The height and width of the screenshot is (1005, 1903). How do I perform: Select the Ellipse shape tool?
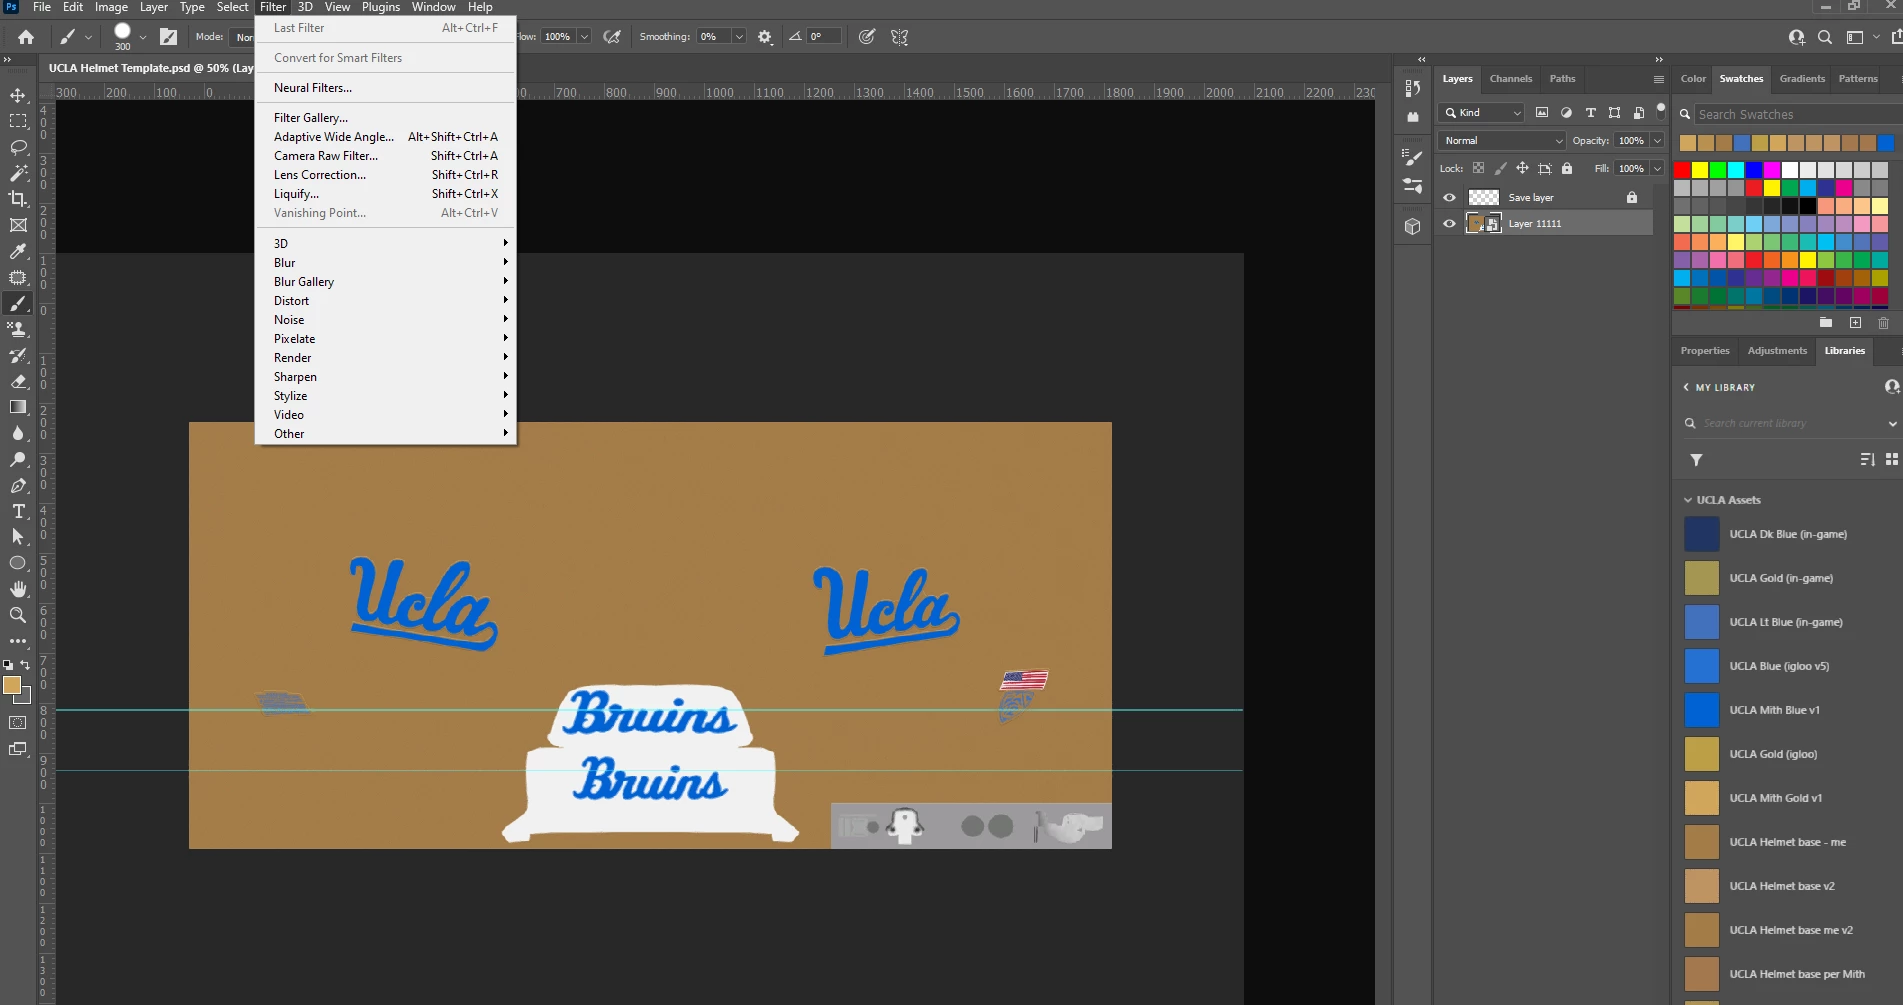pos(18,563)
